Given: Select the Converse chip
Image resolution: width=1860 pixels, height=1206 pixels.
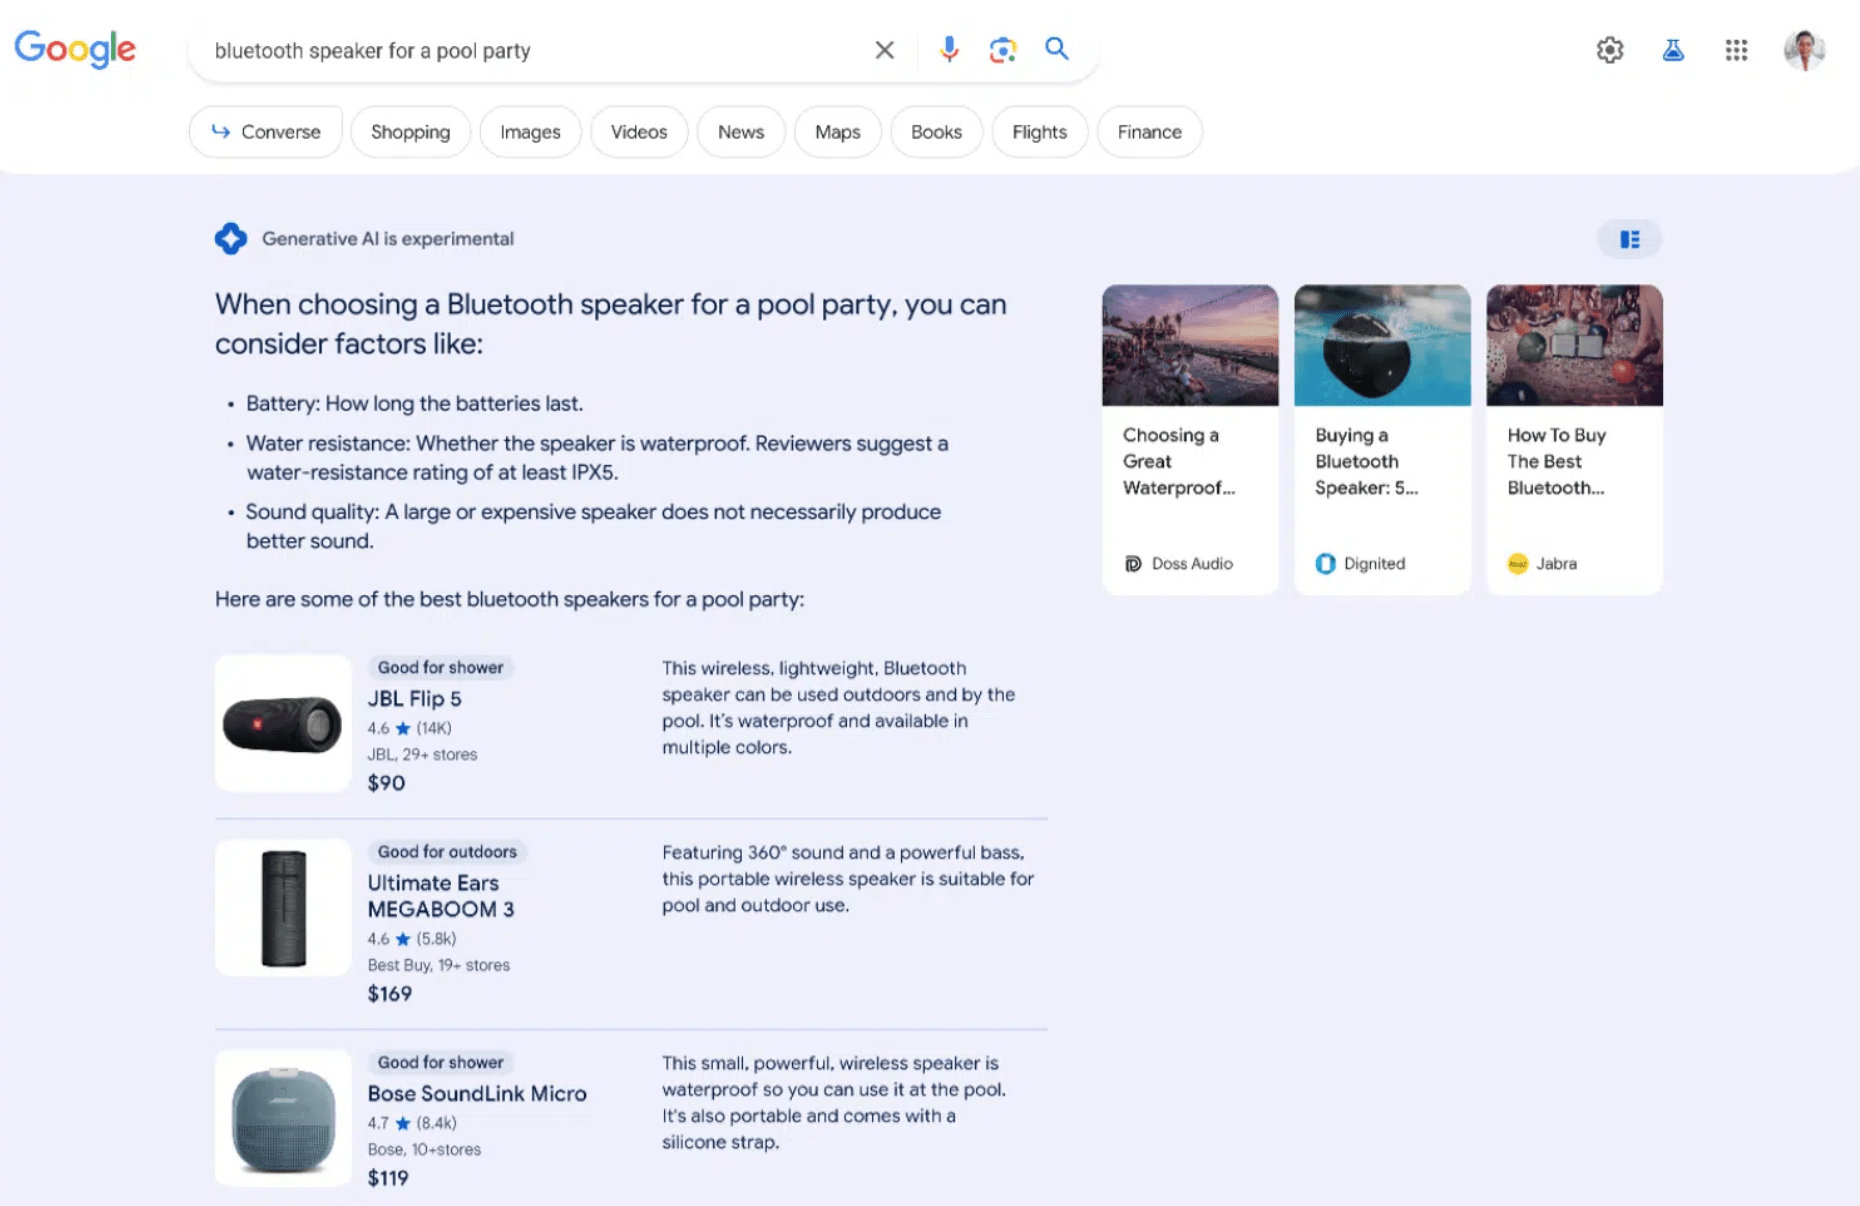Looking at the screenshot, I should click(x=266, y=132).
